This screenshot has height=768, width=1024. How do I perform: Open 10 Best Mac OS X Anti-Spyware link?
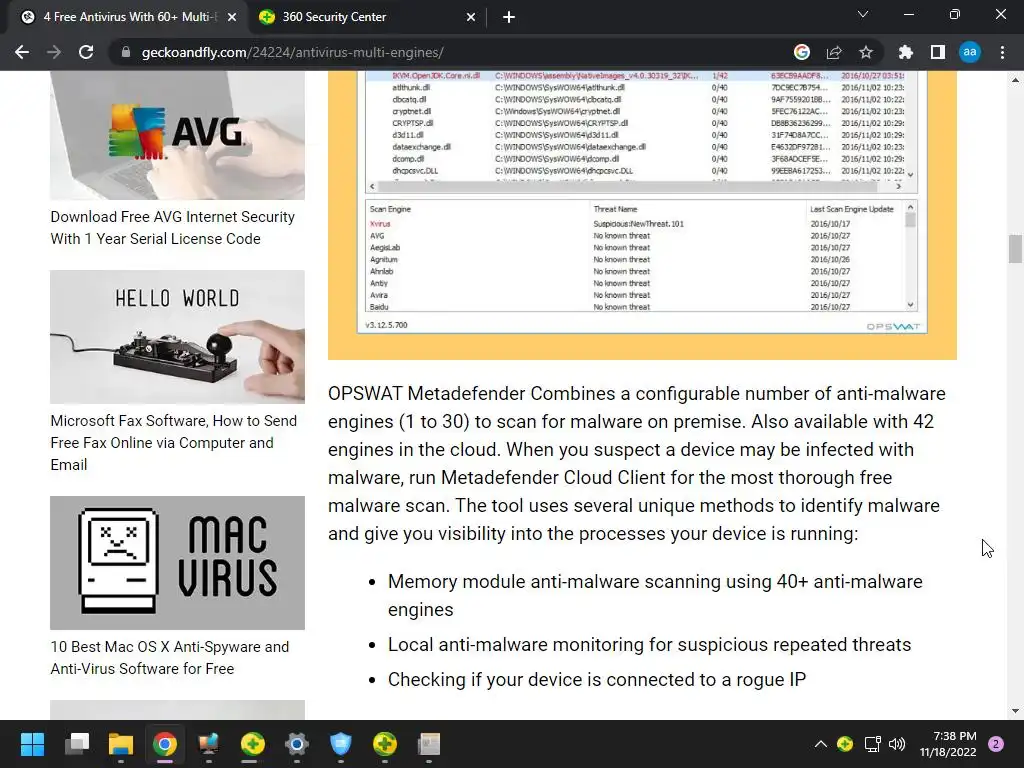tap(170, 658)
